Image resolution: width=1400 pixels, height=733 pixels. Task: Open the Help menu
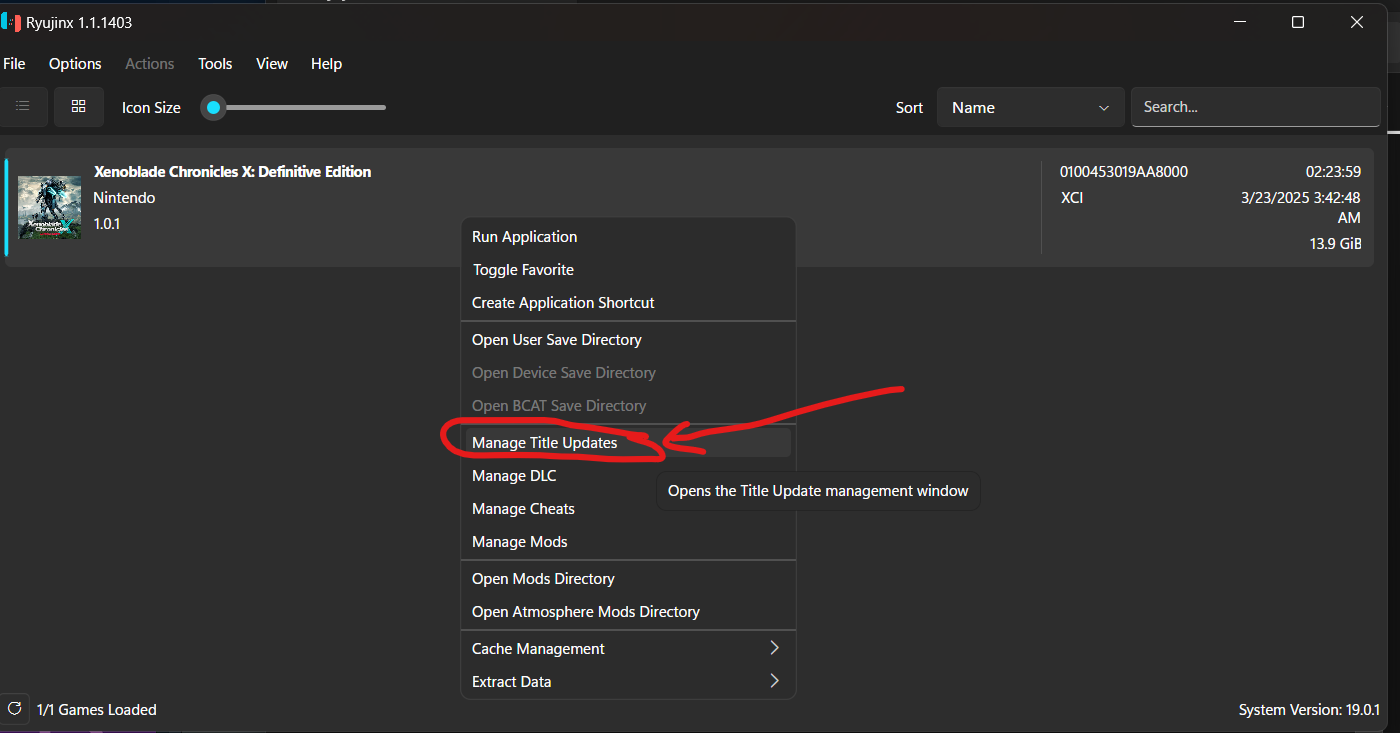pos(326,63)
